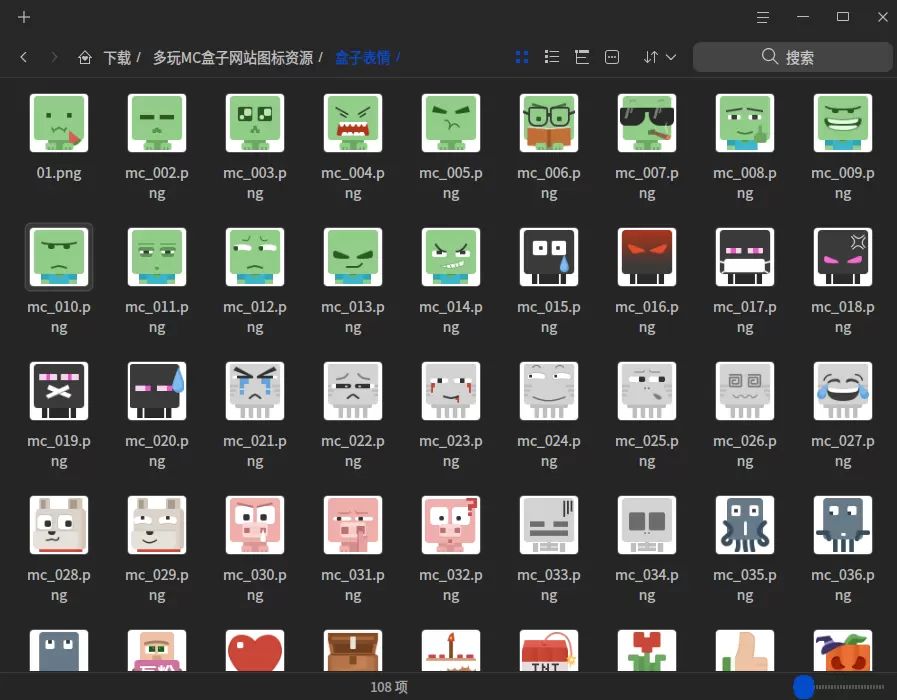Switch to icon grid view

tap(522, 57)
